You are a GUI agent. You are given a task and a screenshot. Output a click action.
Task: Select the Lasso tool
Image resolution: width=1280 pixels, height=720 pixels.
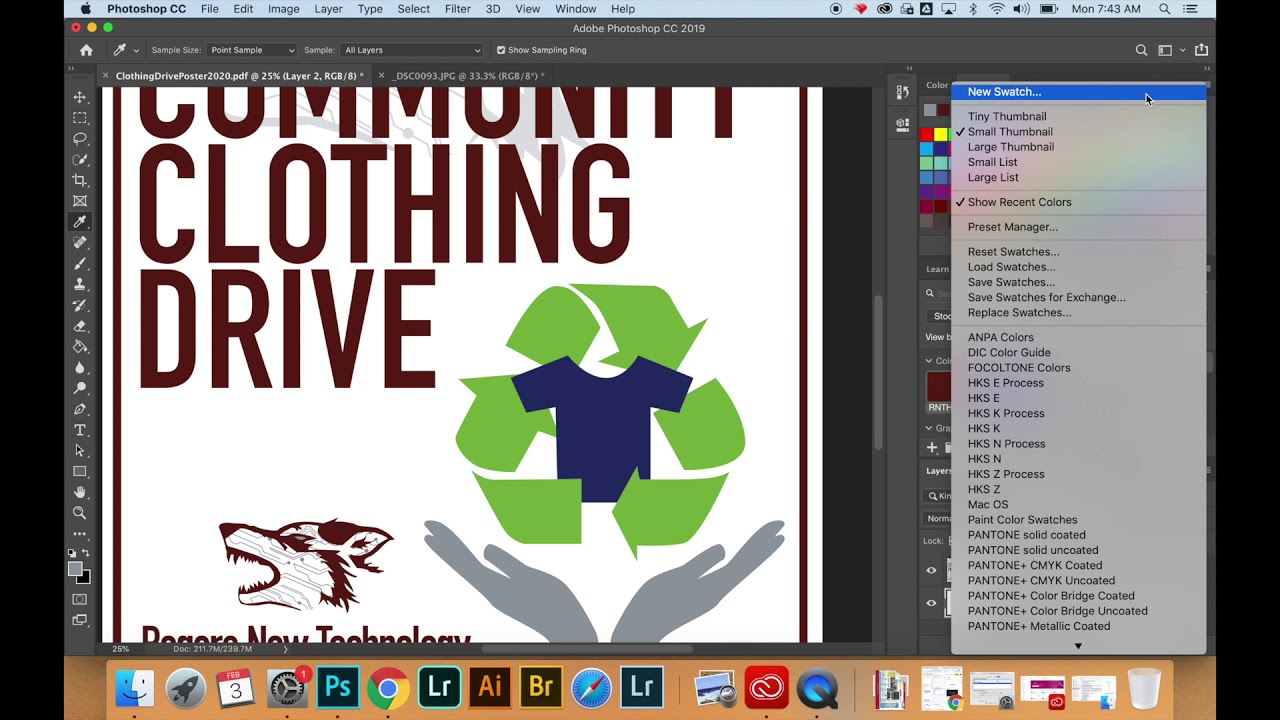(80, 139)
